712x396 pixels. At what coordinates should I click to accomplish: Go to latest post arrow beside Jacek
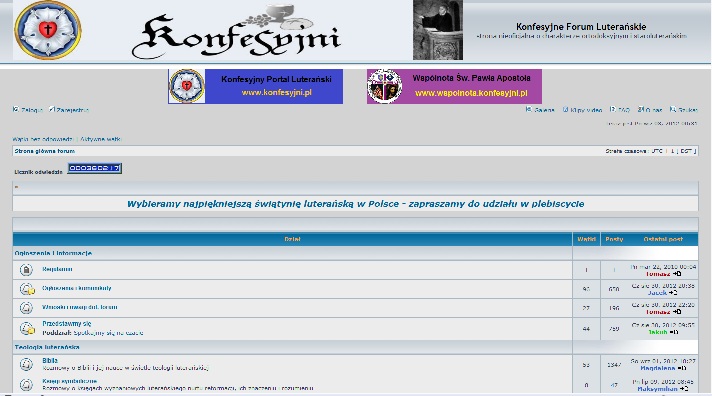coord(673,293)
